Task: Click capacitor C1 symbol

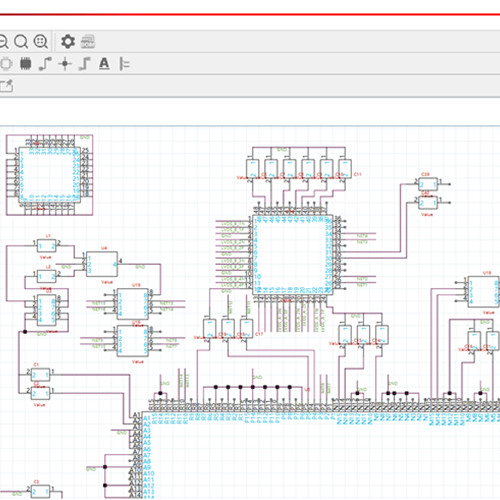Action: 41,375
